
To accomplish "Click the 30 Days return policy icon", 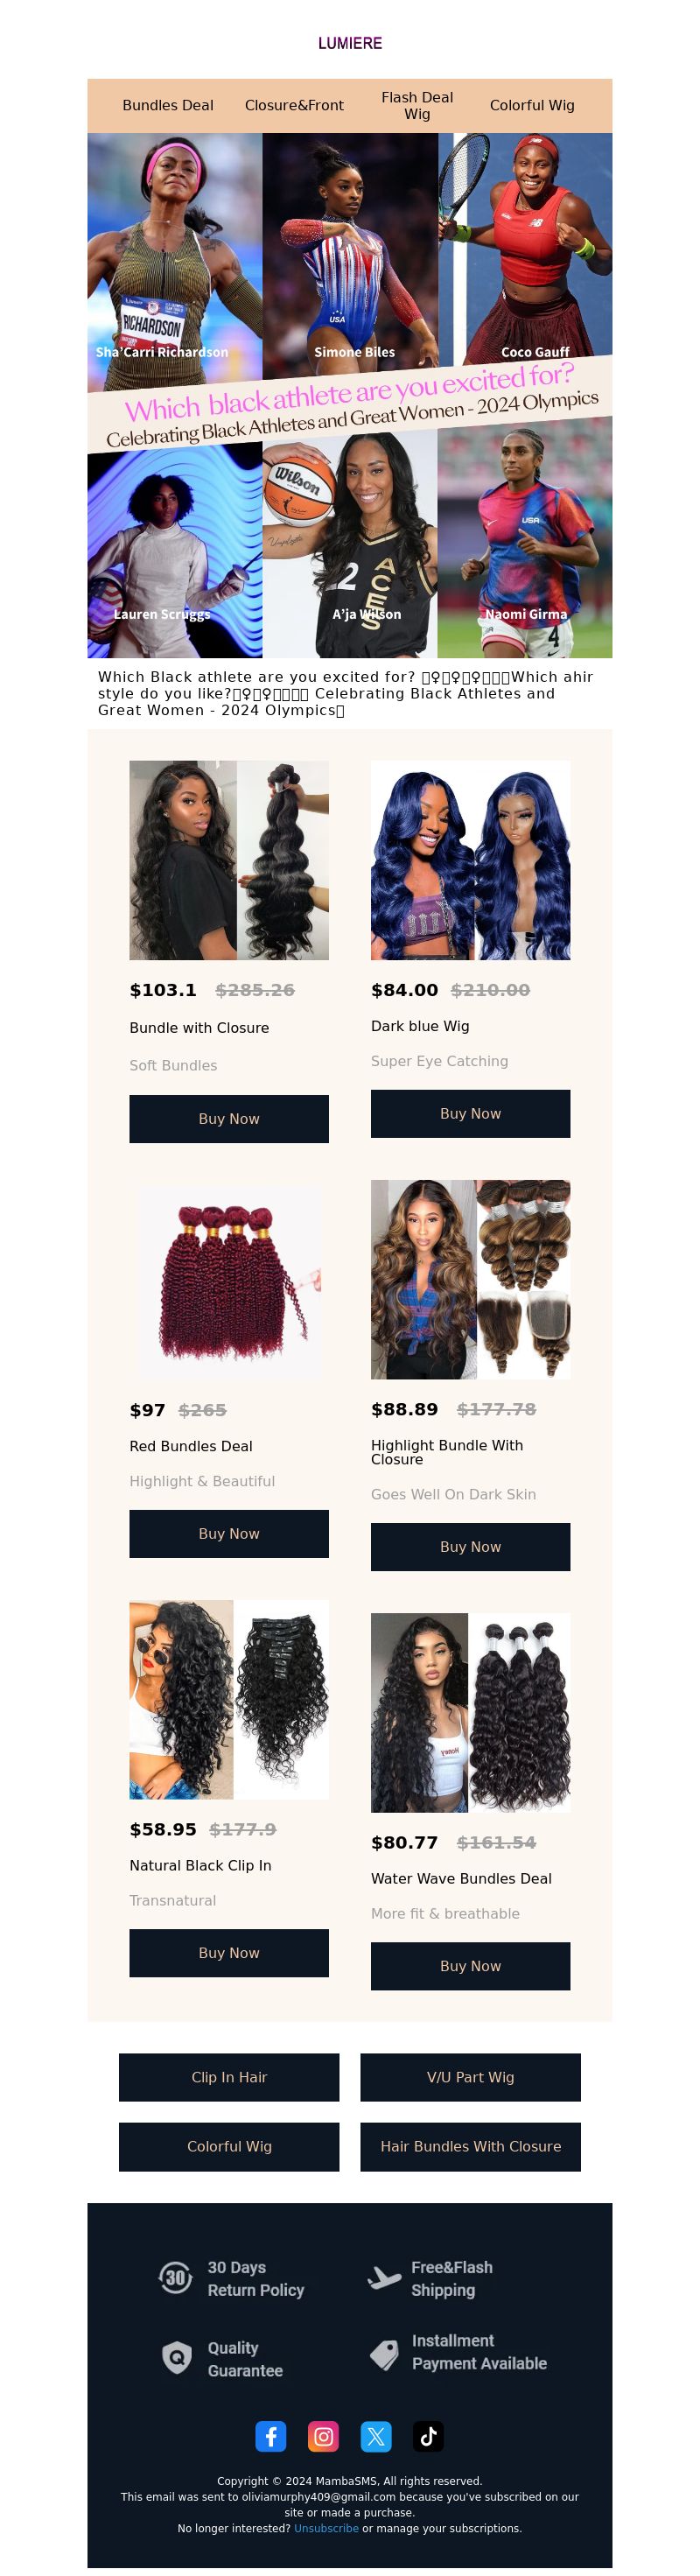I will point(176,2277).
